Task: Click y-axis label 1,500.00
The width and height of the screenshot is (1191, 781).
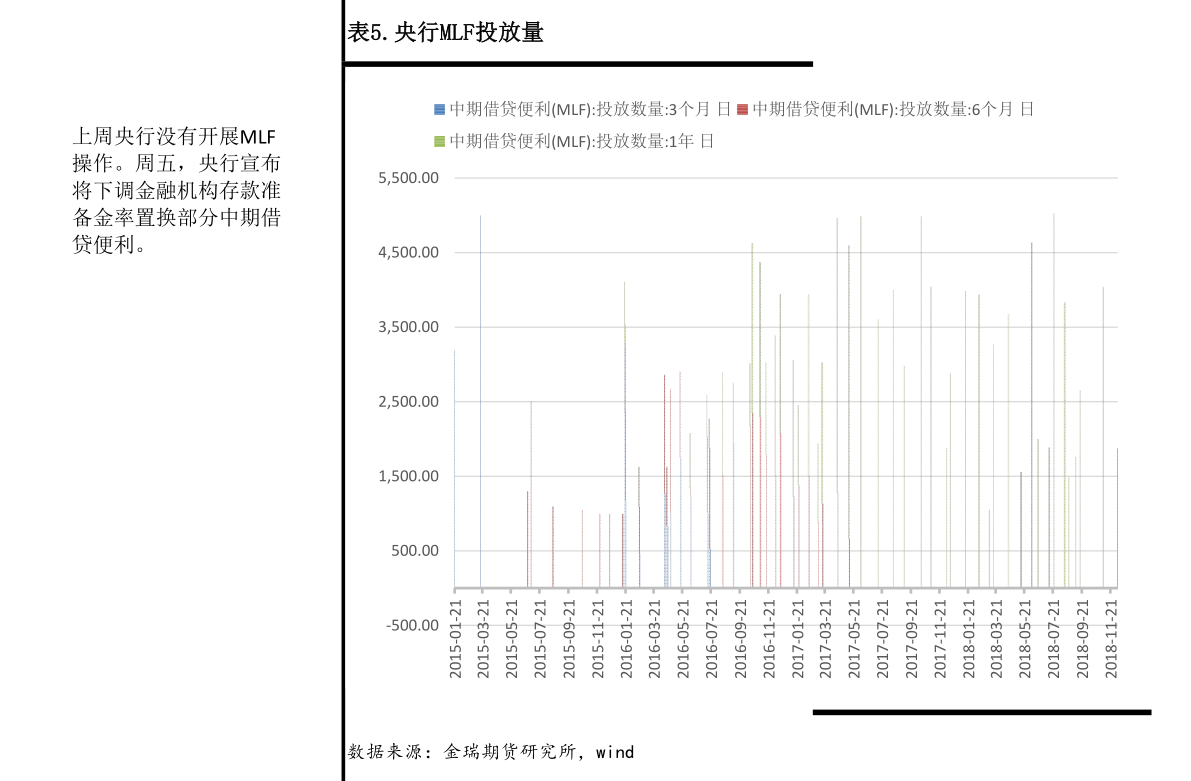Action: [x=409, y=476]
